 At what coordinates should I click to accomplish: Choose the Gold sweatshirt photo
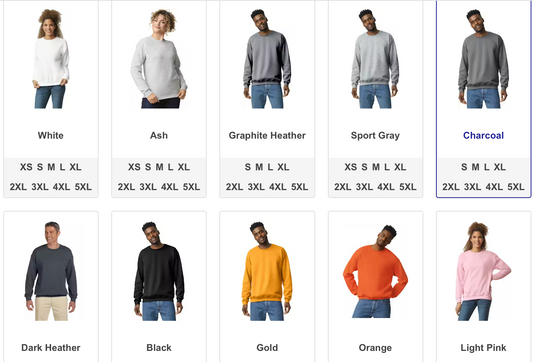tap(267, 271)
